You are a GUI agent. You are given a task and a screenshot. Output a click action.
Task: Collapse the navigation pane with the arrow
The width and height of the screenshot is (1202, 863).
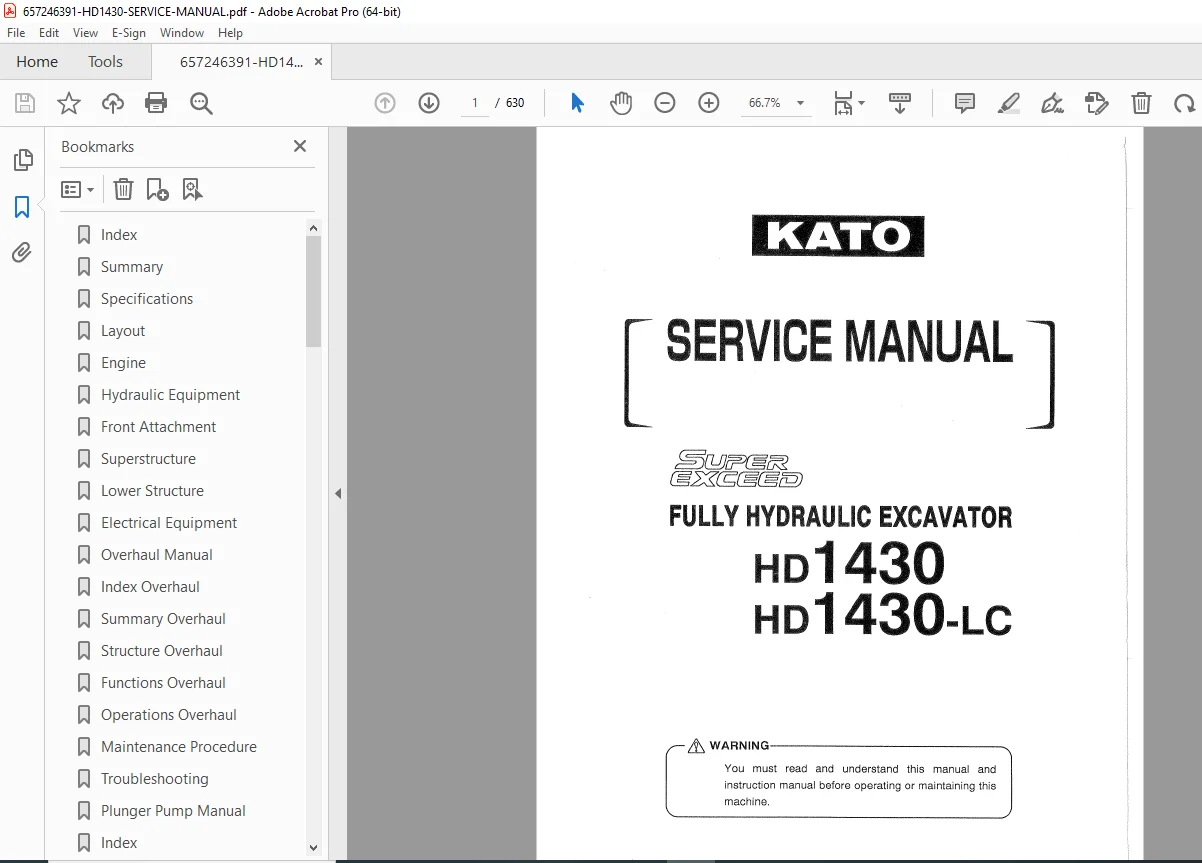tap(338, 493)
